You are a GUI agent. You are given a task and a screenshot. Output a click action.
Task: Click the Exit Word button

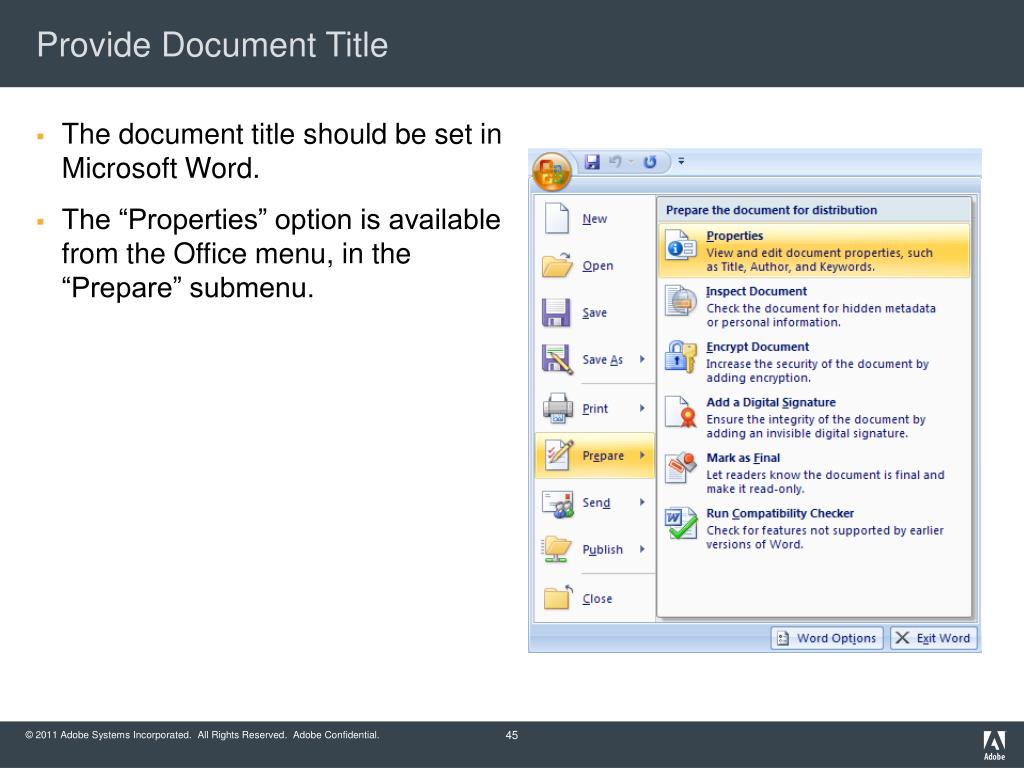point(934,638)
